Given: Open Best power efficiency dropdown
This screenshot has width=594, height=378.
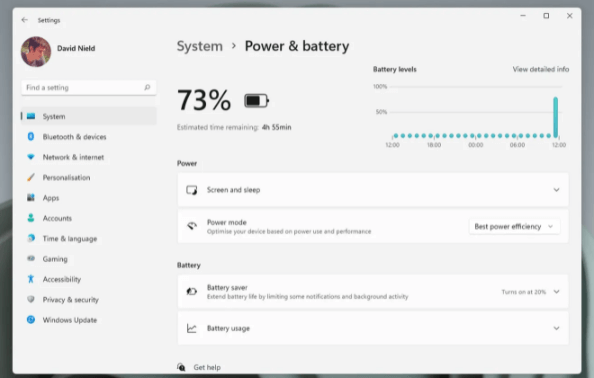Looking at the screenshot, I should click(514, 226).
